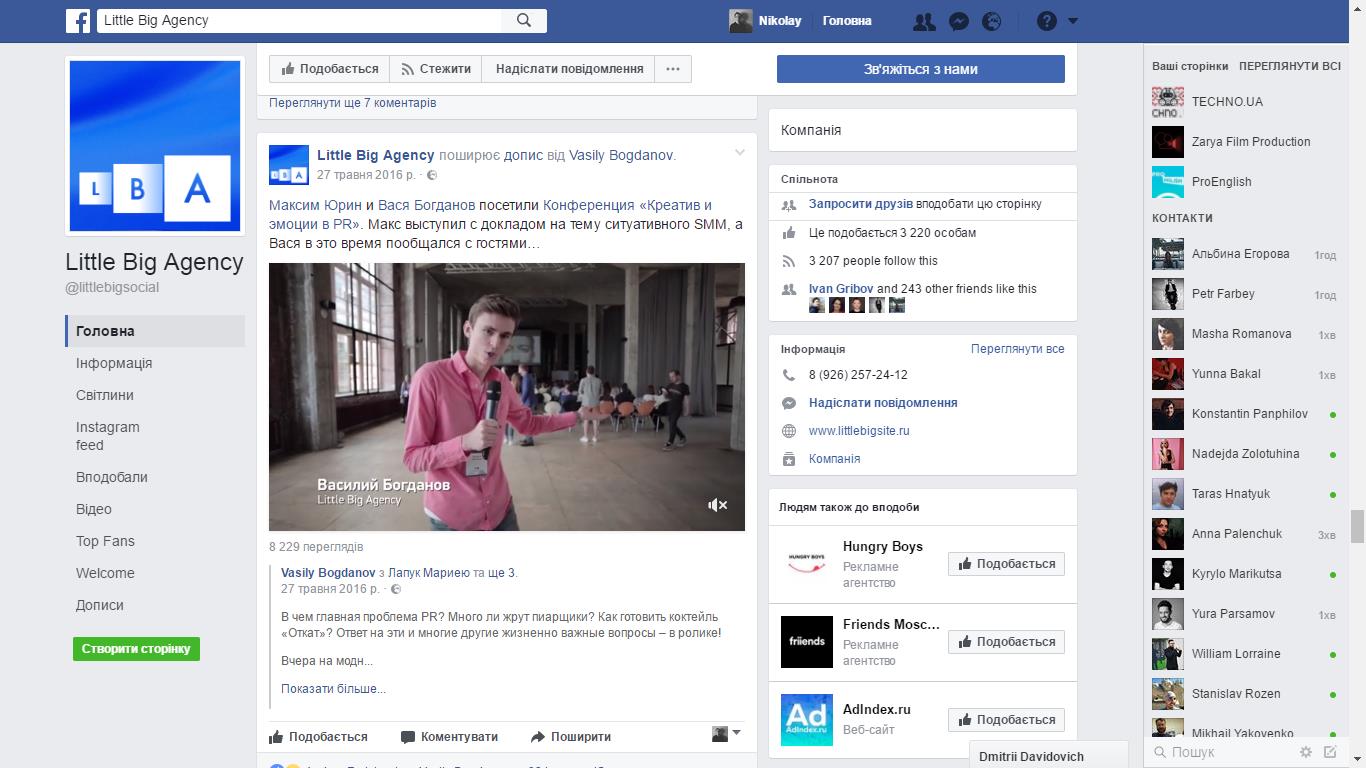Open chat with Petr Farbey

coord(1244,294)
